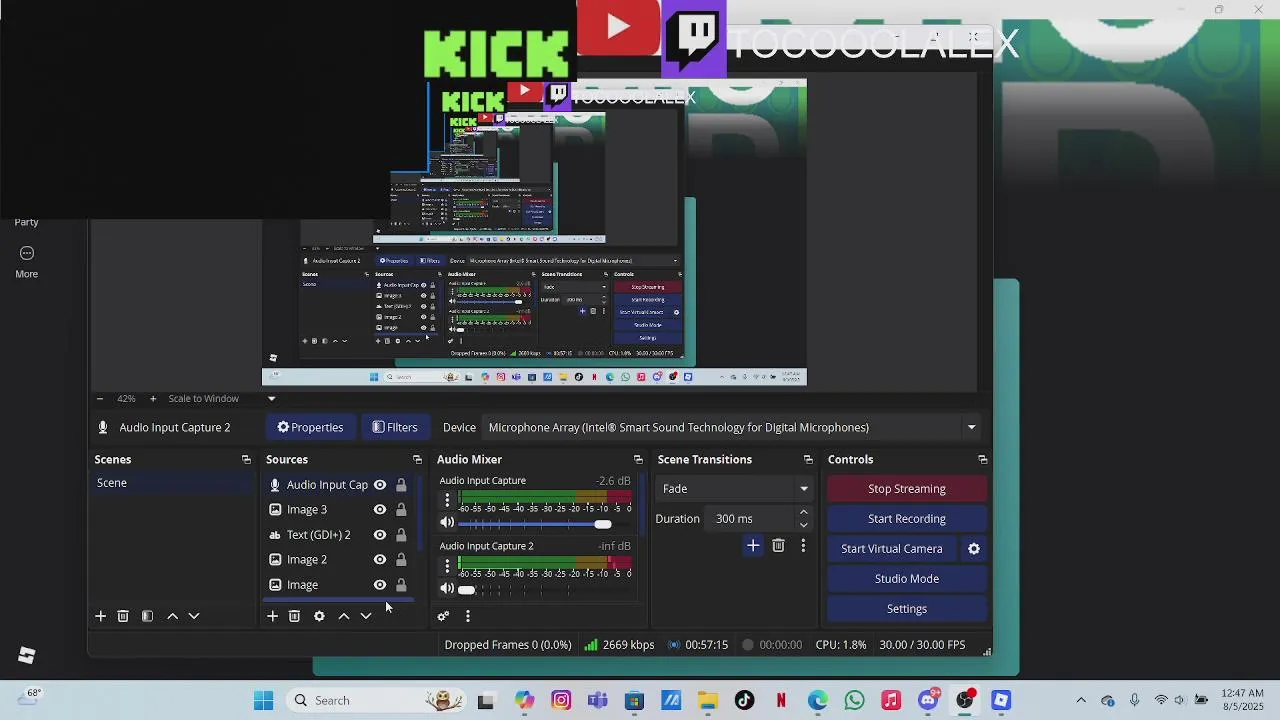1280x720 pixels.
Task: Increase the transition duration with up stepper
Action: (x=803, y=513)
